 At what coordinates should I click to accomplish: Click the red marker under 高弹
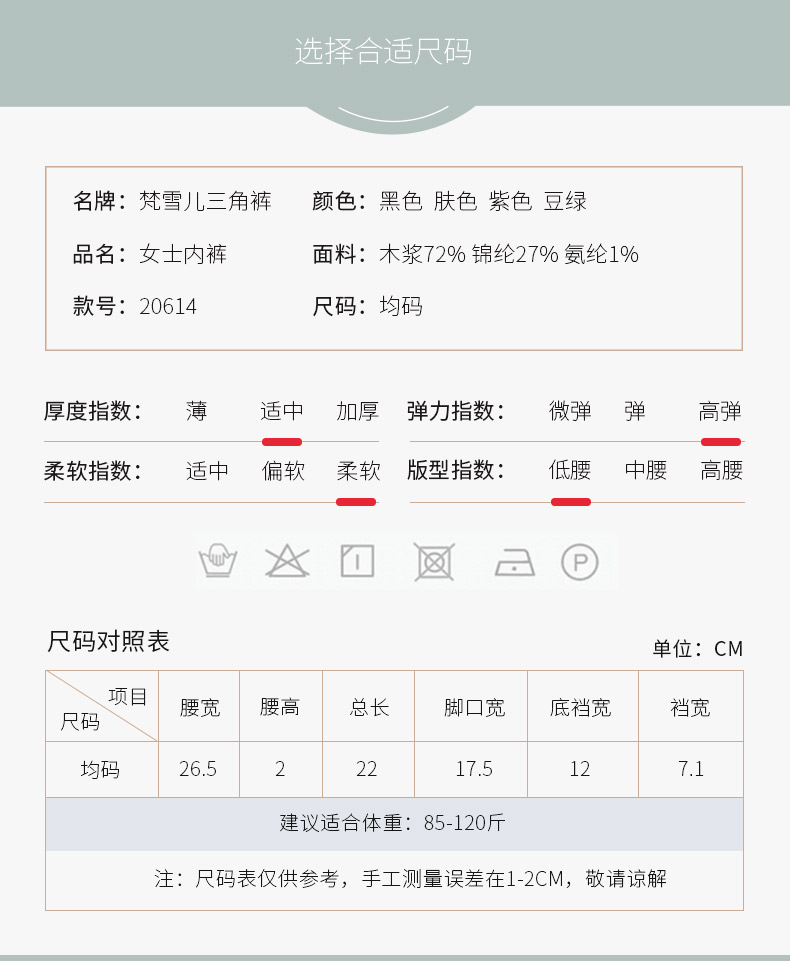tap(721, 442)
